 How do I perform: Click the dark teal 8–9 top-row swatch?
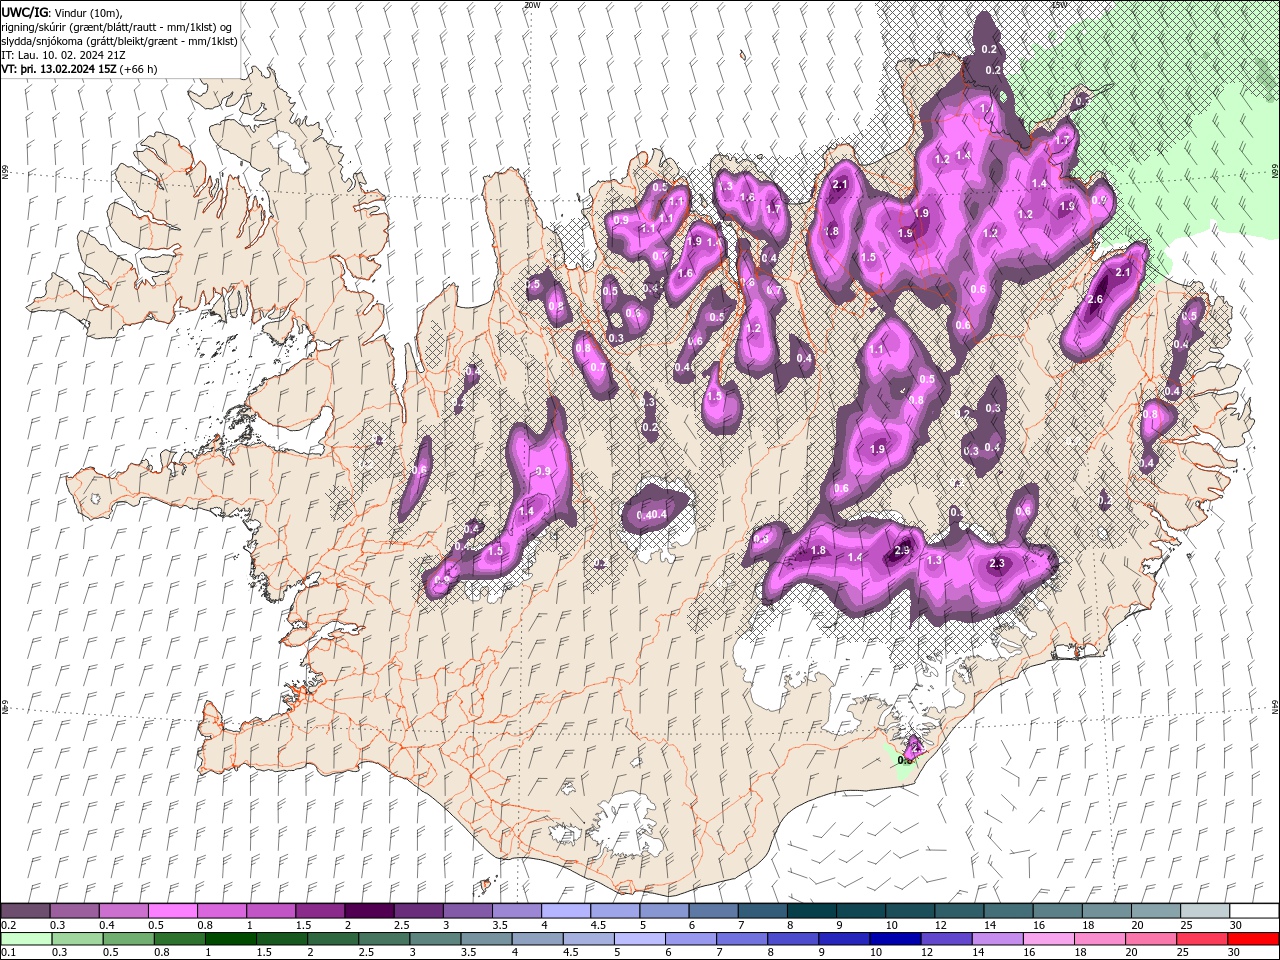coord(811,911)
